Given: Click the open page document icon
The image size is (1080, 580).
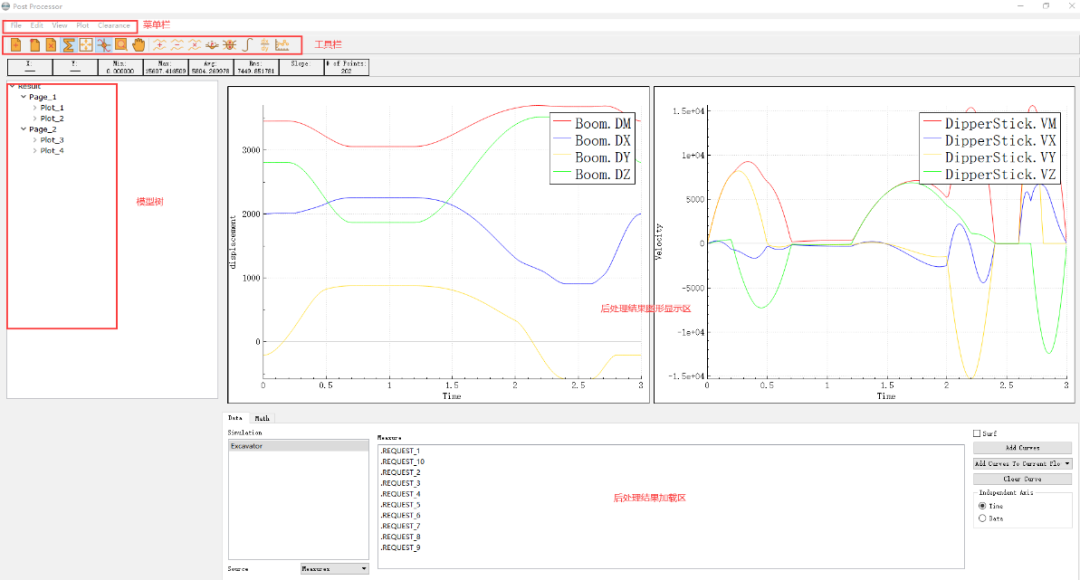Looking at the screenshot, I should point(34,45).
